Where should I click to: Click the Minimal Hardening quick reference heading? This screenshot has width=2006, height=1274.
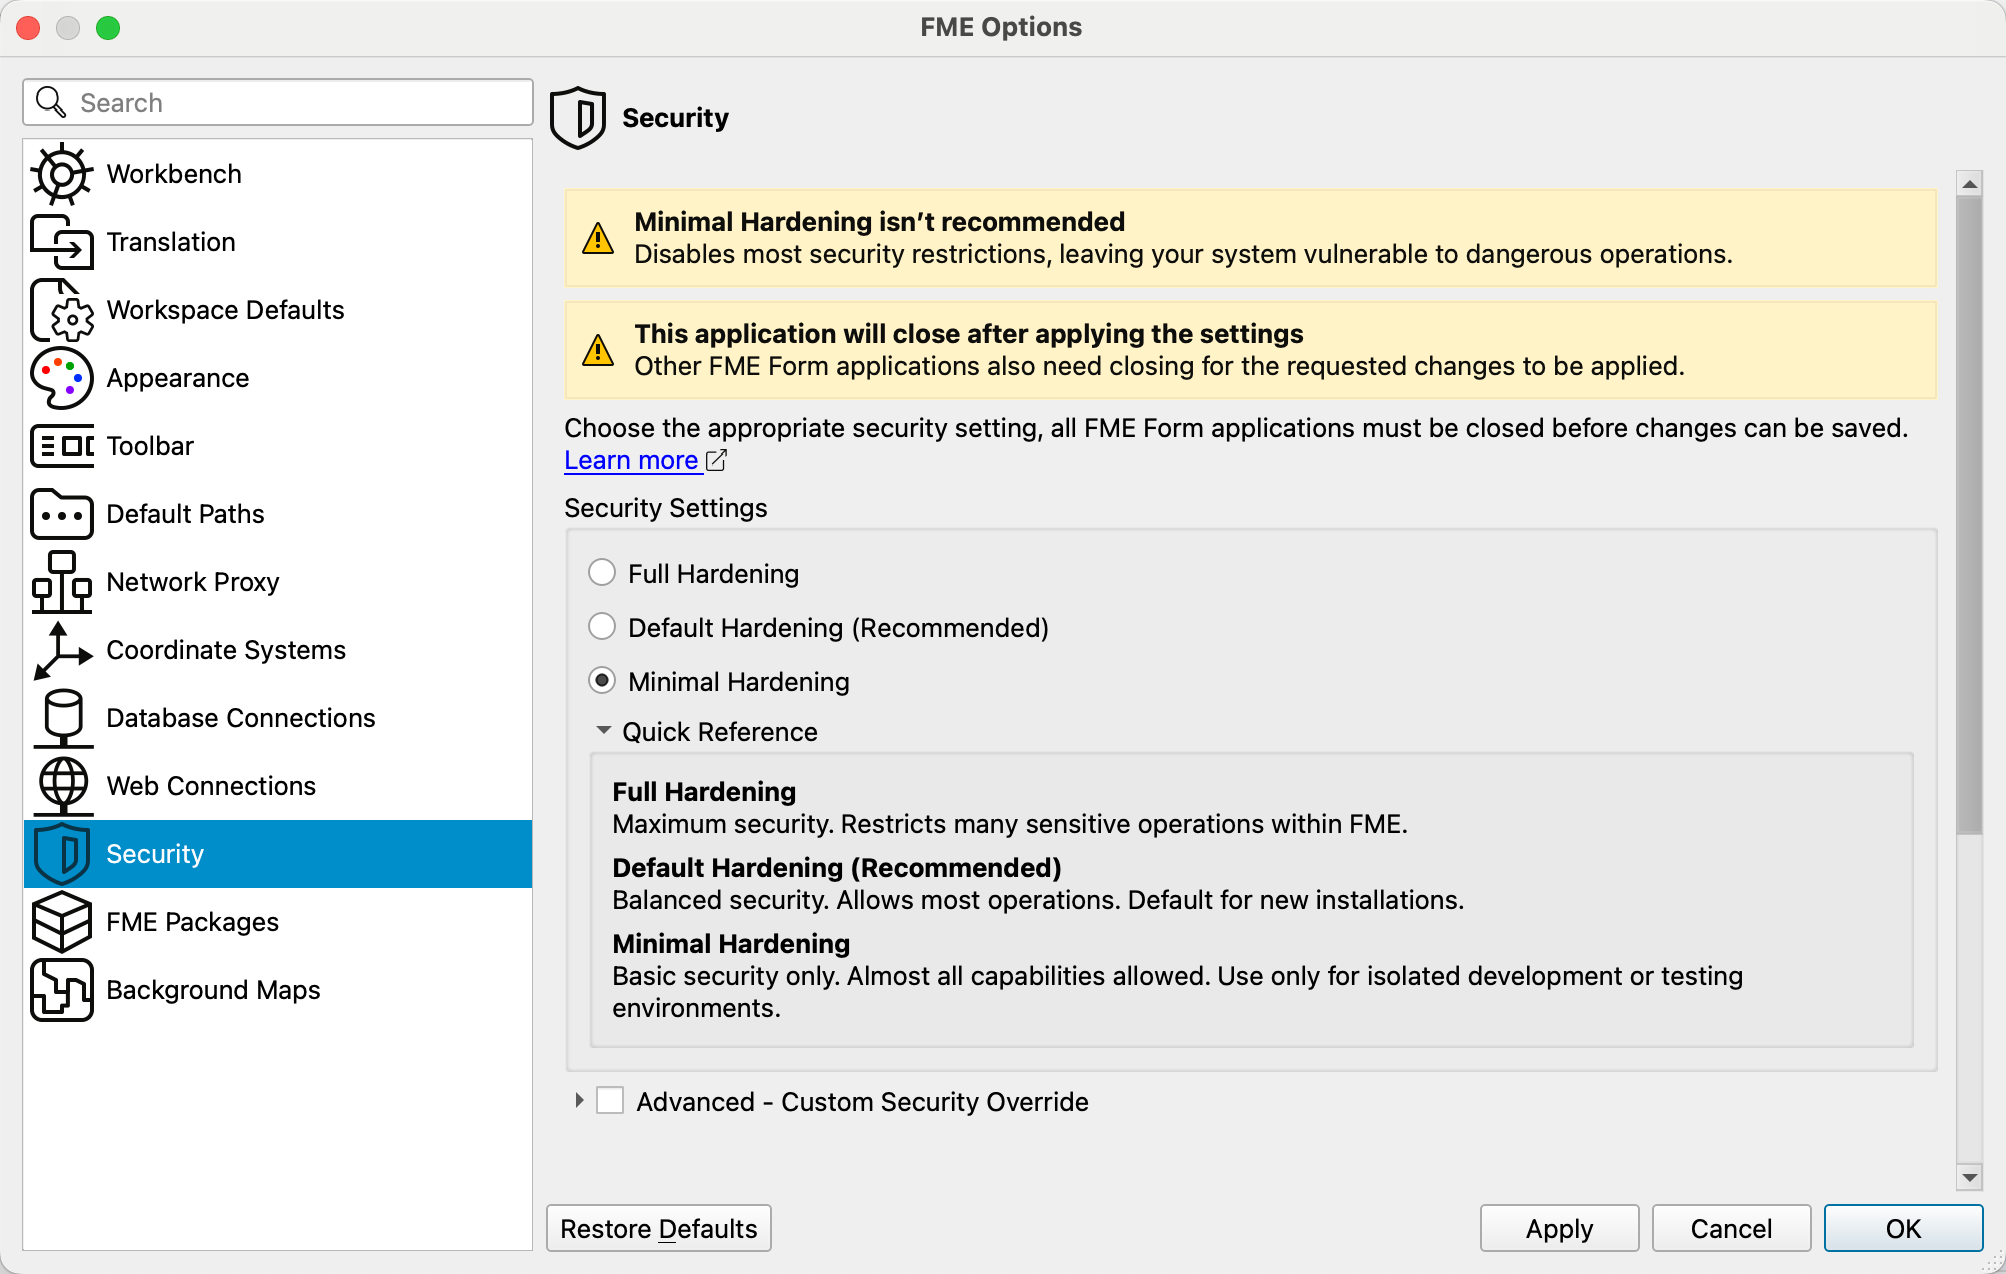[731, 944]
